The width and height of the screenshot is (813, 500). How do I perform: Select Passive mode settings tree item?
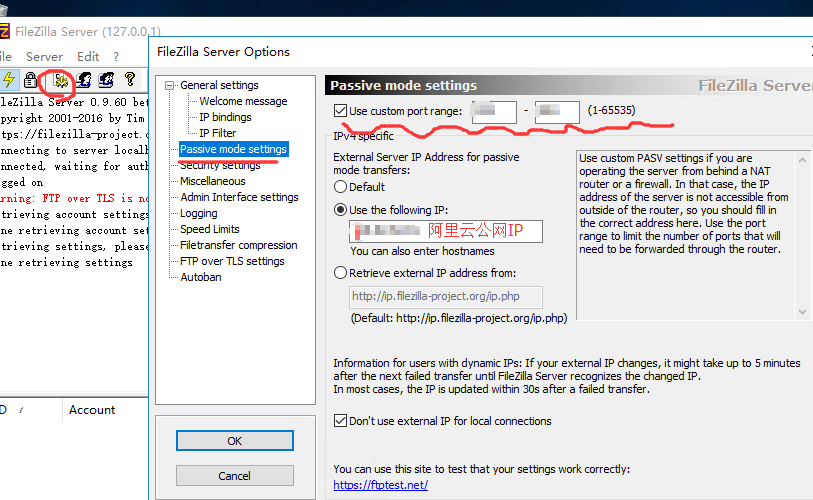(x=233, y=149)
